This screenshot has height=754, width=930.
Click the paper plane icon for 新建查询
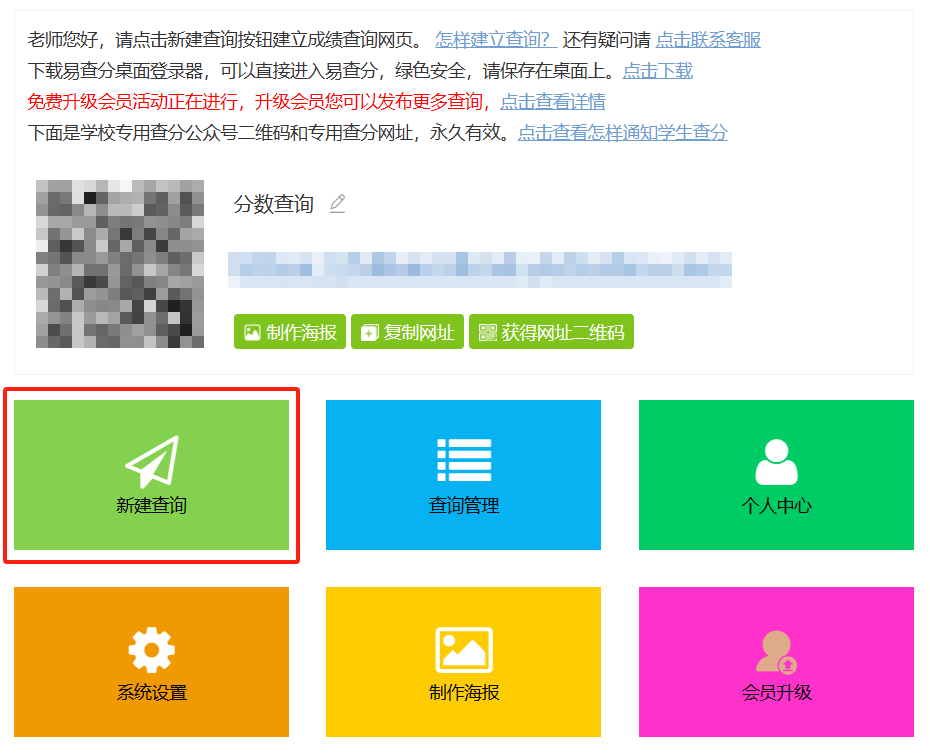[x=152, y=462]
